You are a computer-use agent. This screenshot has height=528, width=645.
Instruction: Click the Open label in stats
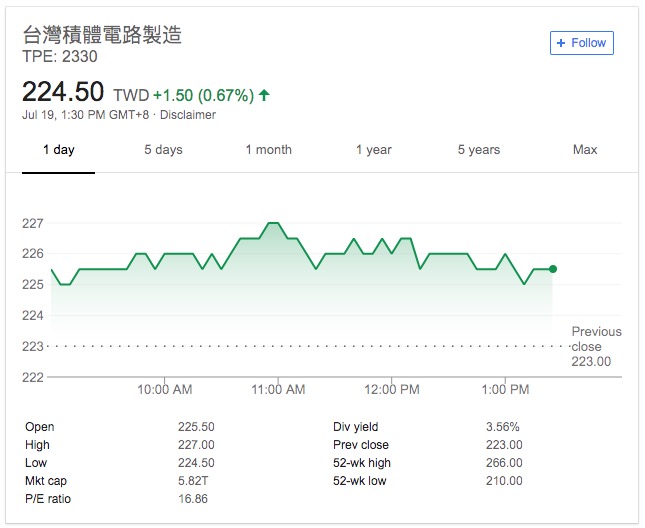pyautogui.click(x=39, y=427)
